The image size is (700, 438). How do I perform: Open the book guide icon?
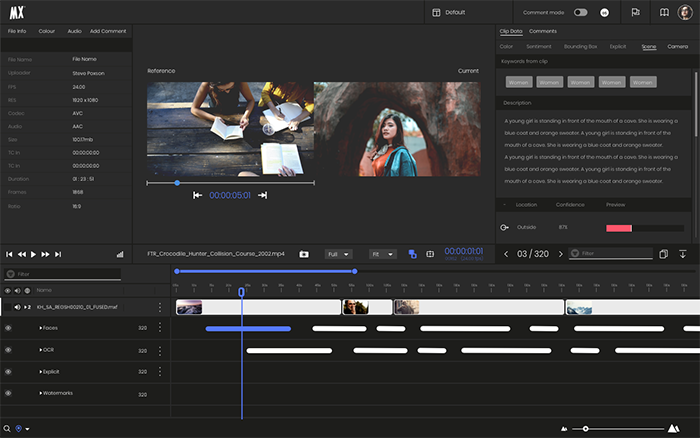(663, 12)
